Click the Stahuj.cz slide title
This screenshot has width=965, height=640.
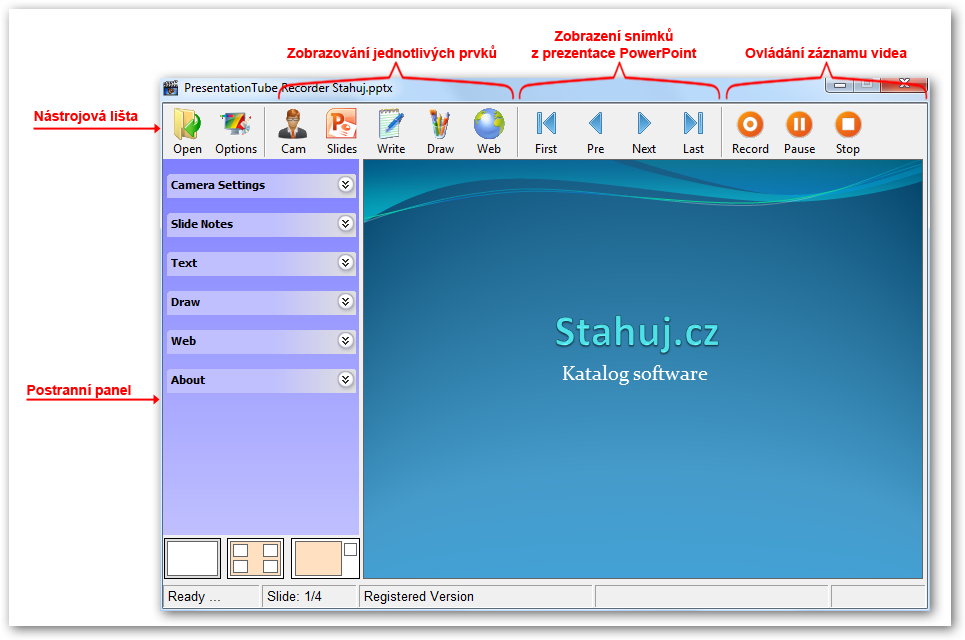pos(637,332)
